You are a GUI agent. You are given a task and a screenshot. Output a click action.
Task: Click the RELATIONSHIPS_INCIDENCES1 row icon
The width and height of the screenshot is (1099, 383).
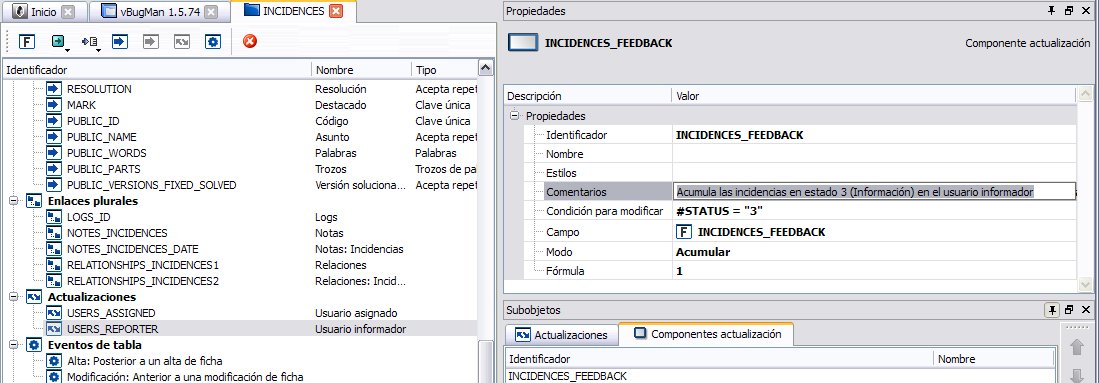54,265
